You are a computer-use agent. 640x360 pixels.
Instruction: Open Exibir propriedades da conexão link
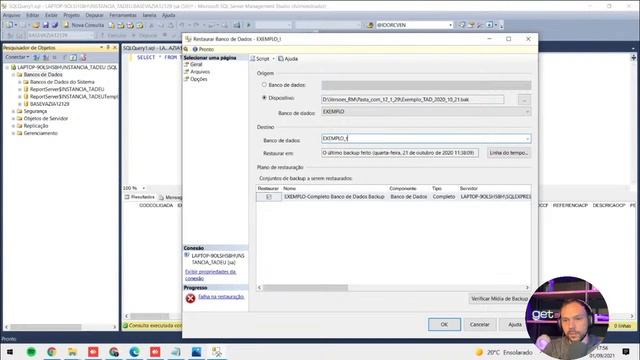[x=210, y=275]
